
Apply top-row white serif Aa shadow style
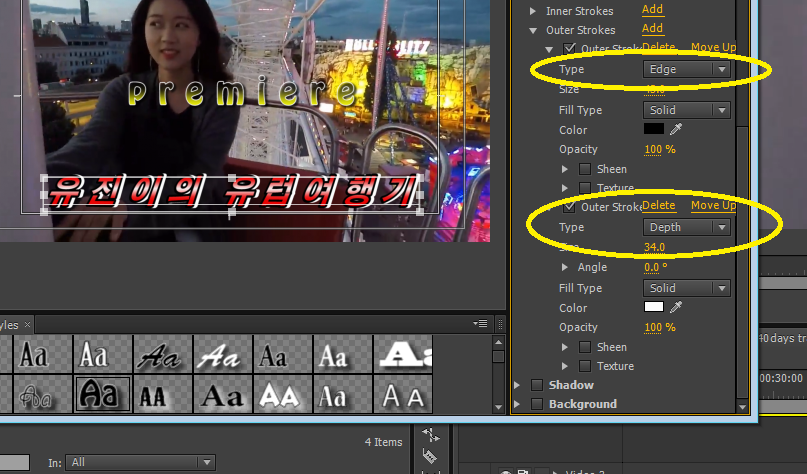(343, 354)
